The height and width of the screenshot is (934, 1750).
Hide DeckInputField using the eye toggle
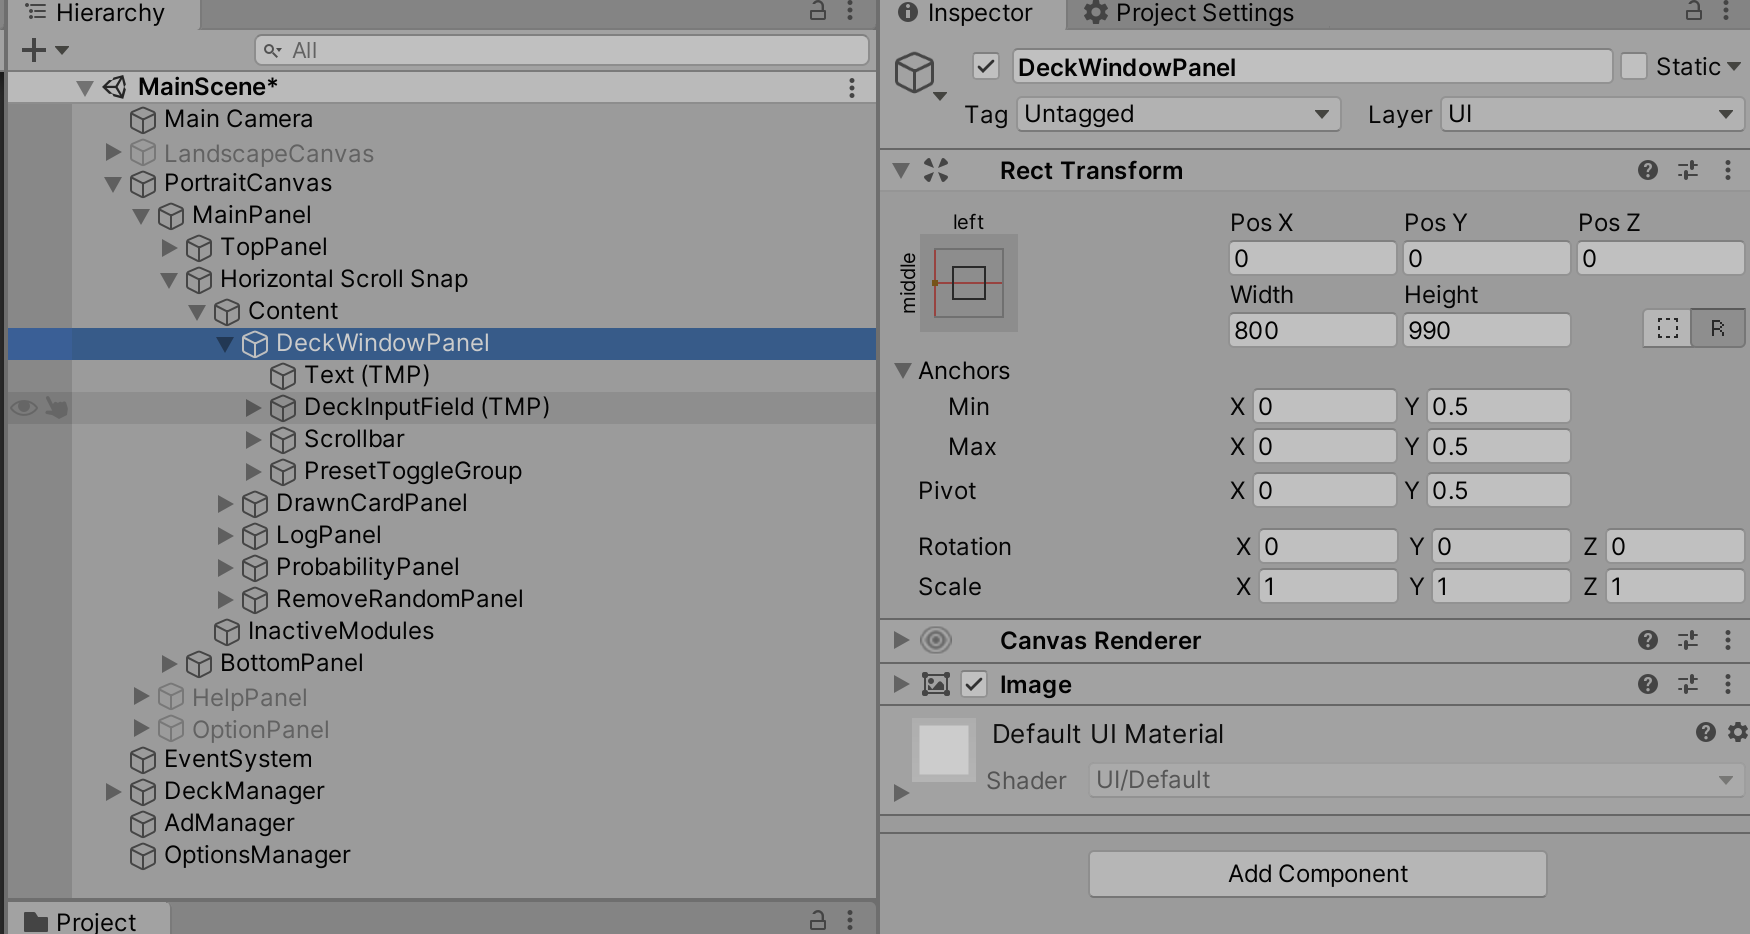point(23,408)
